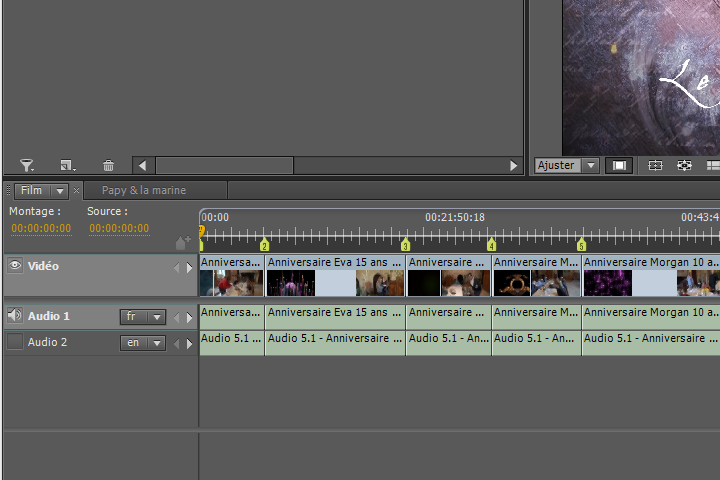Image resolution: width=720 pixels, height=480 pixels.
Task: Click the second crosshair guide icon right of Ajuster
Action: (x=684, y=166)
